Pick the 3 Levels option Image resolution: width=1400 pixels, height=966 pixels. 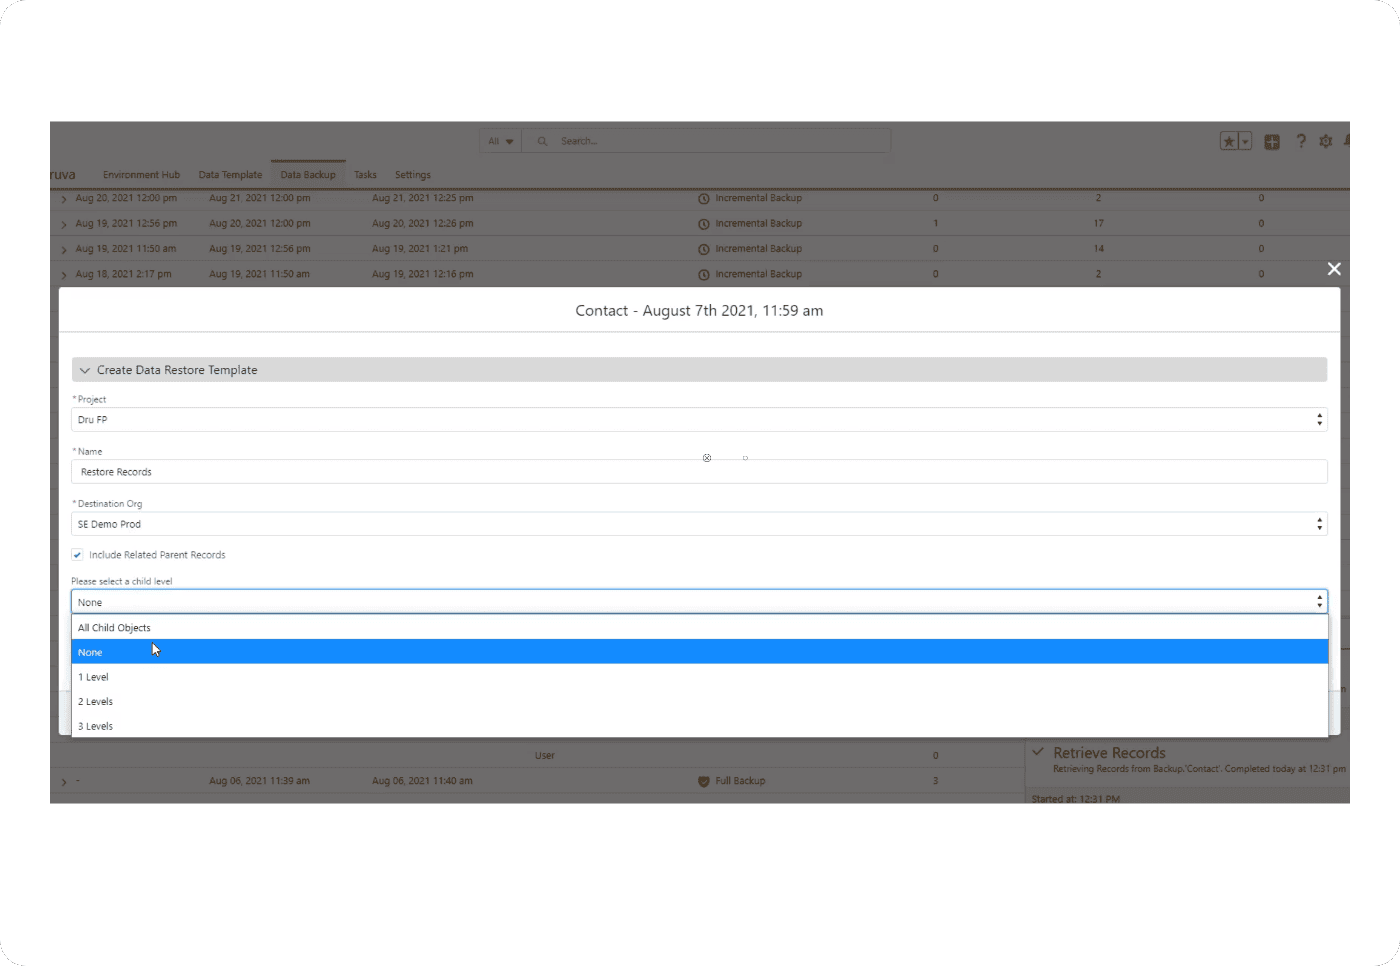(x=96, y=726)
